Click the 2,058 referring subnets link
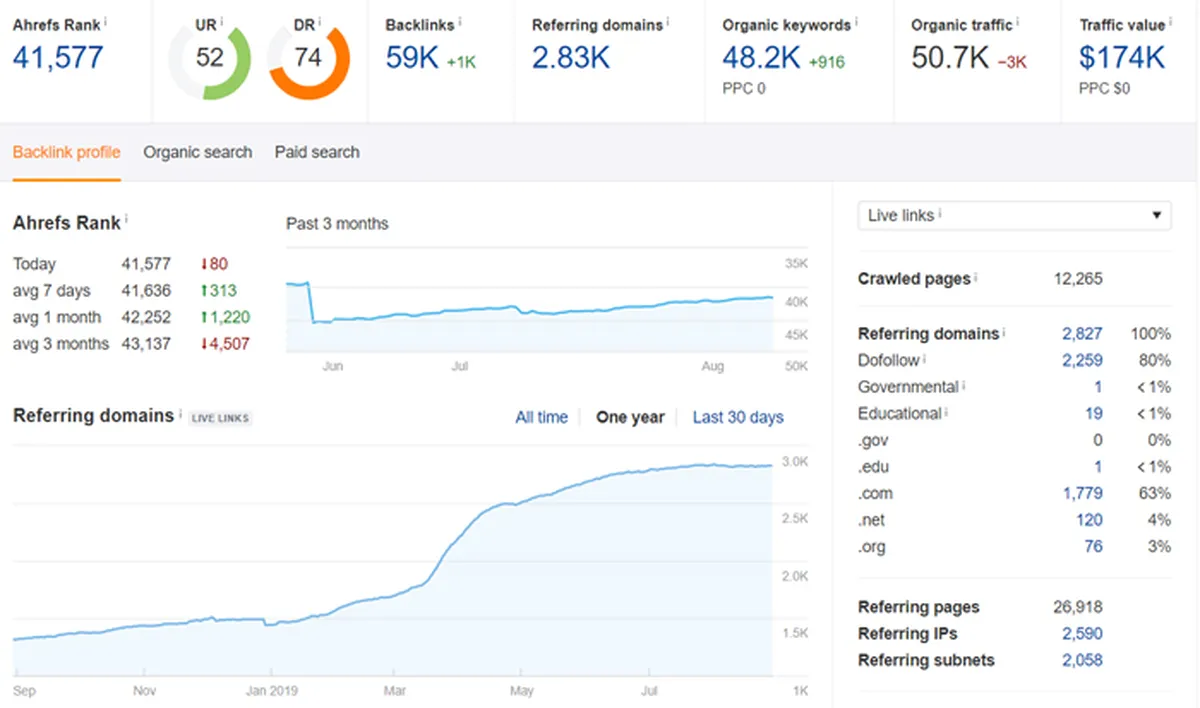The width and height of the screenshot is (1200, 708). pos(1082,660)
